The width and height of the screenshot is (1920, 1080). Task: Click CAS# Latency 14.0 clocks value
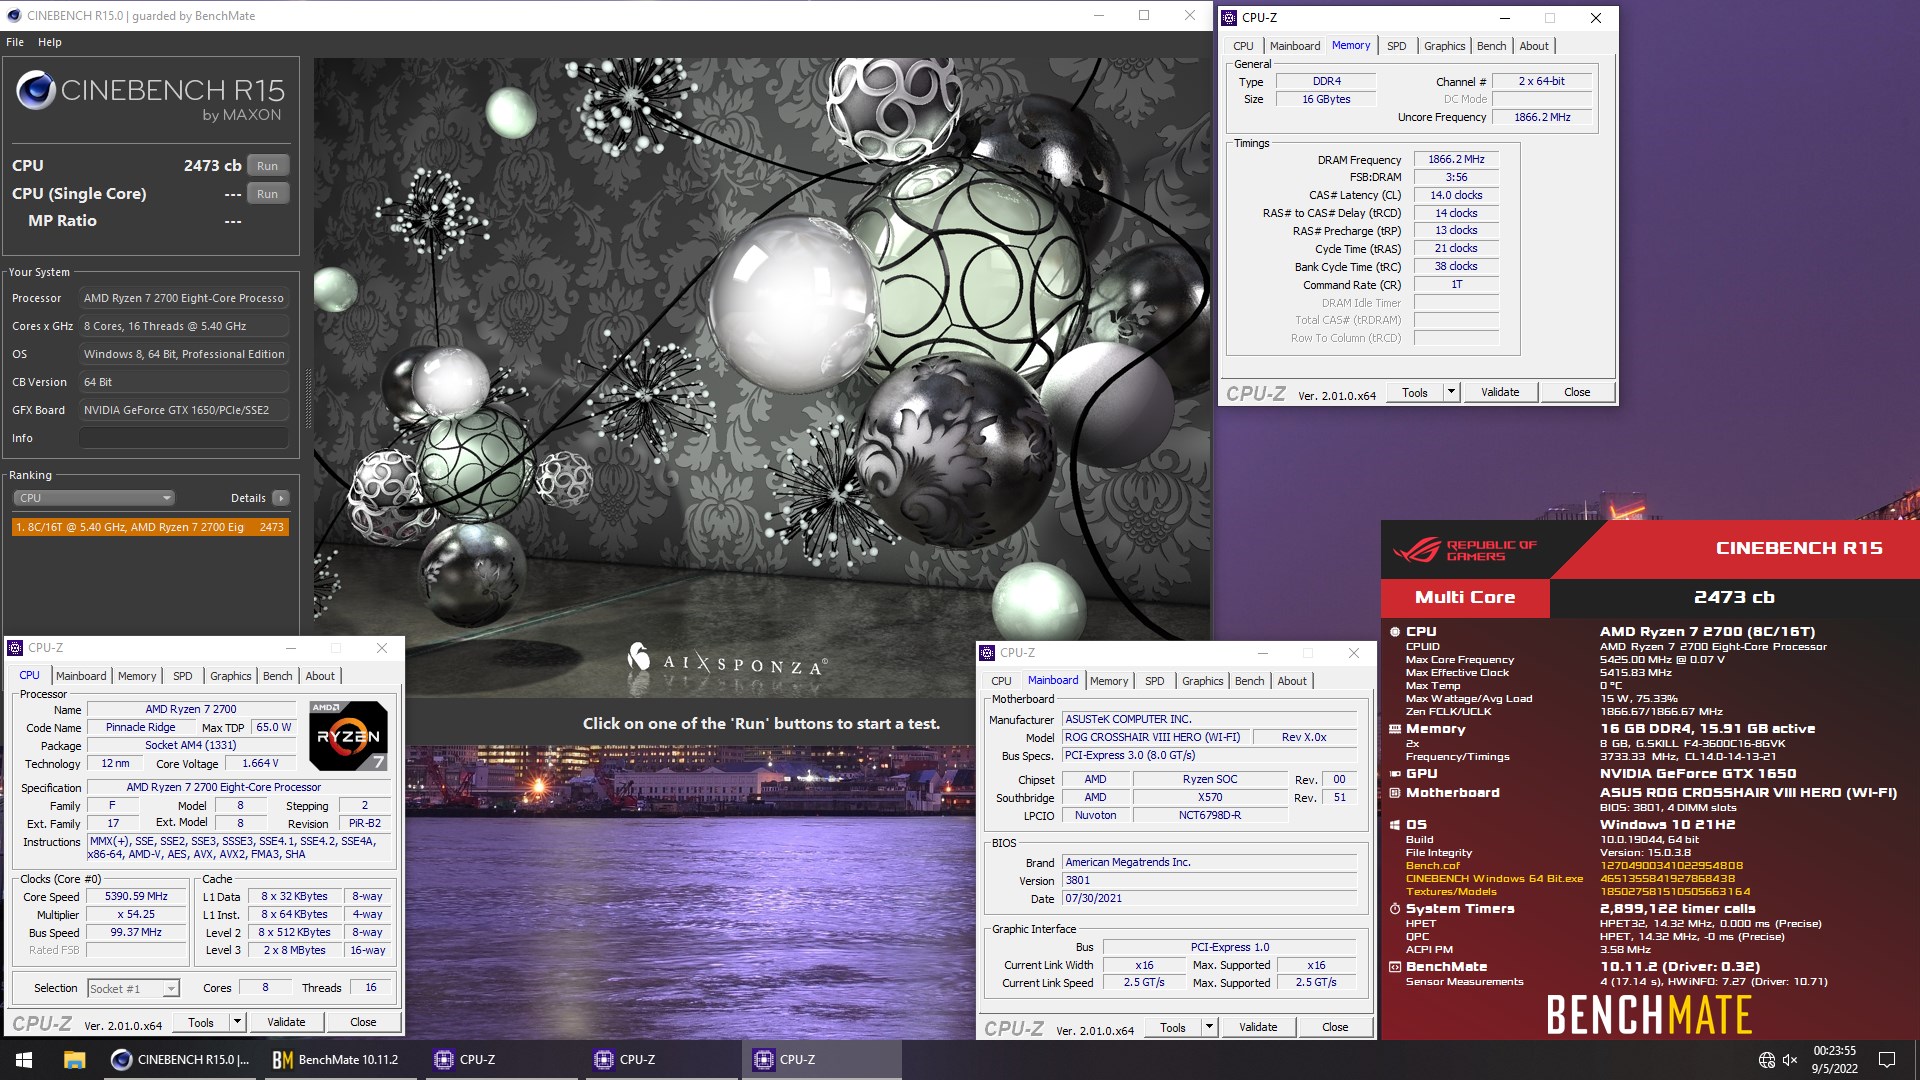tap(1456, 196)
